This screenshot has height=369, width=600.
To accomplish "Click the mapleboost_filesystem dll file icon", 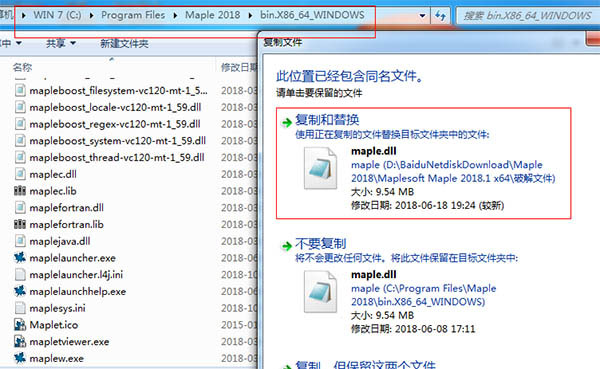I will (x=20, y=90).
